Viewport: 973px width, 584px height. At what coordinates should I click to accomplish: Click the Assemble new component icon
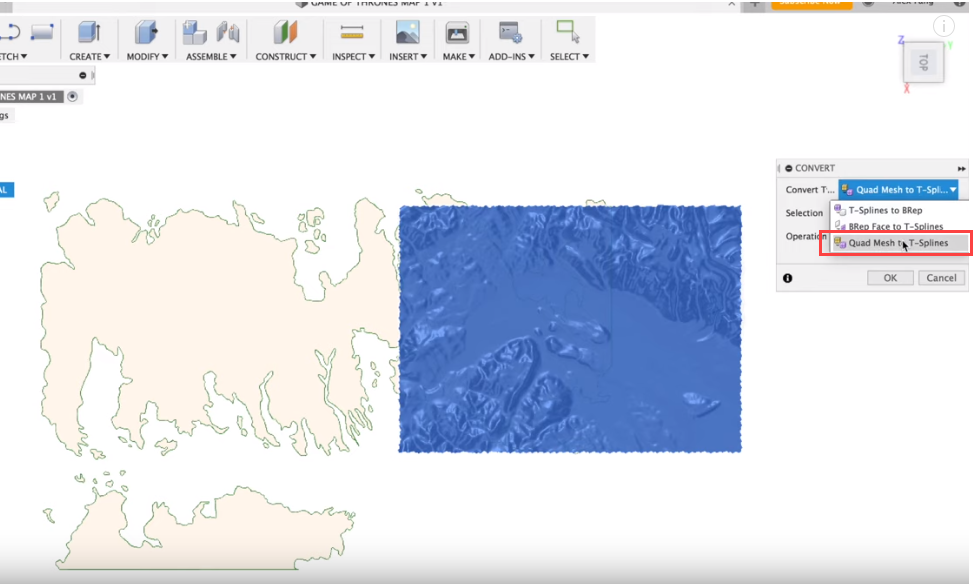[x=194, y=32]
